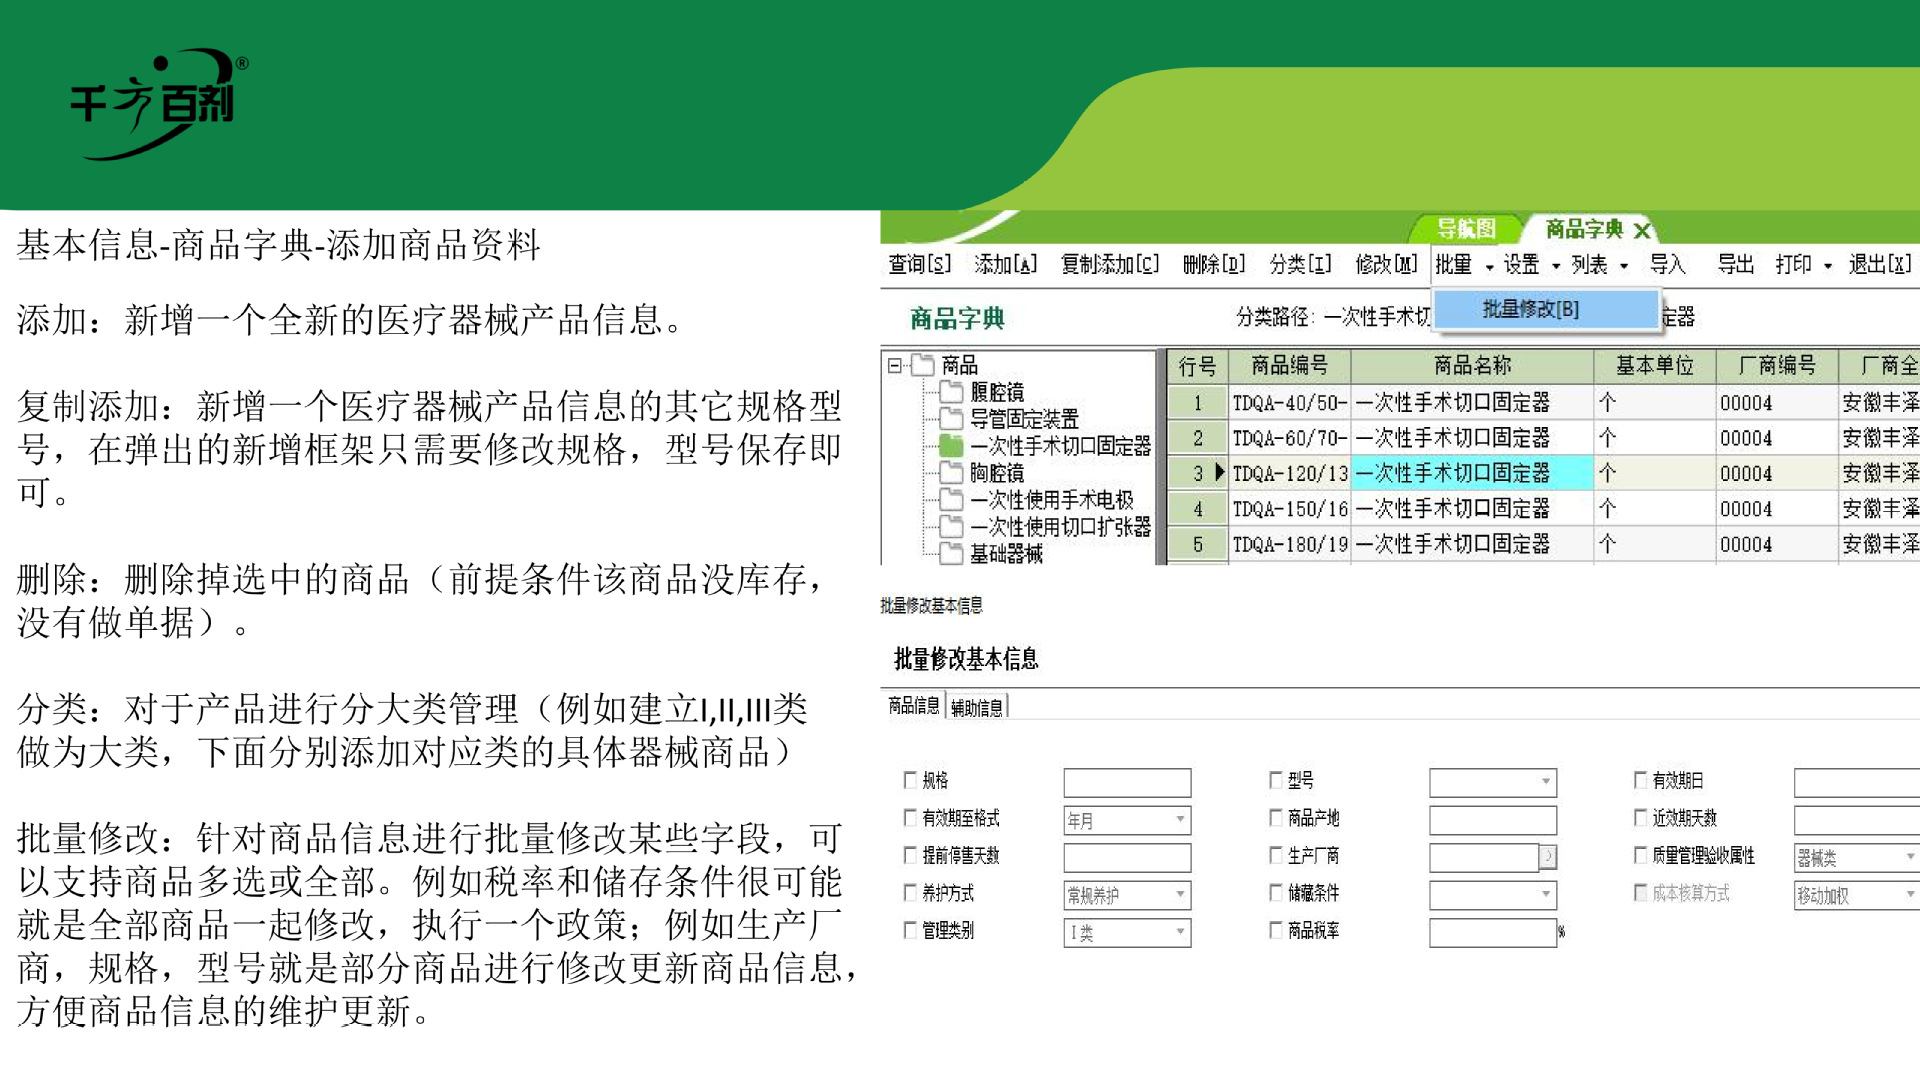The image size is (1920, 1080).
Task: Expand the 管理类别 combo box
Action: coord(1180,932)
